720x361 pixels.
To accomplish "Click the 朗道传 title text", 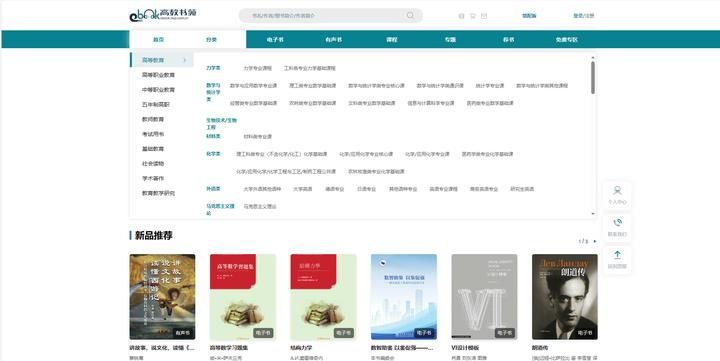I will click(x=540, y=348).
